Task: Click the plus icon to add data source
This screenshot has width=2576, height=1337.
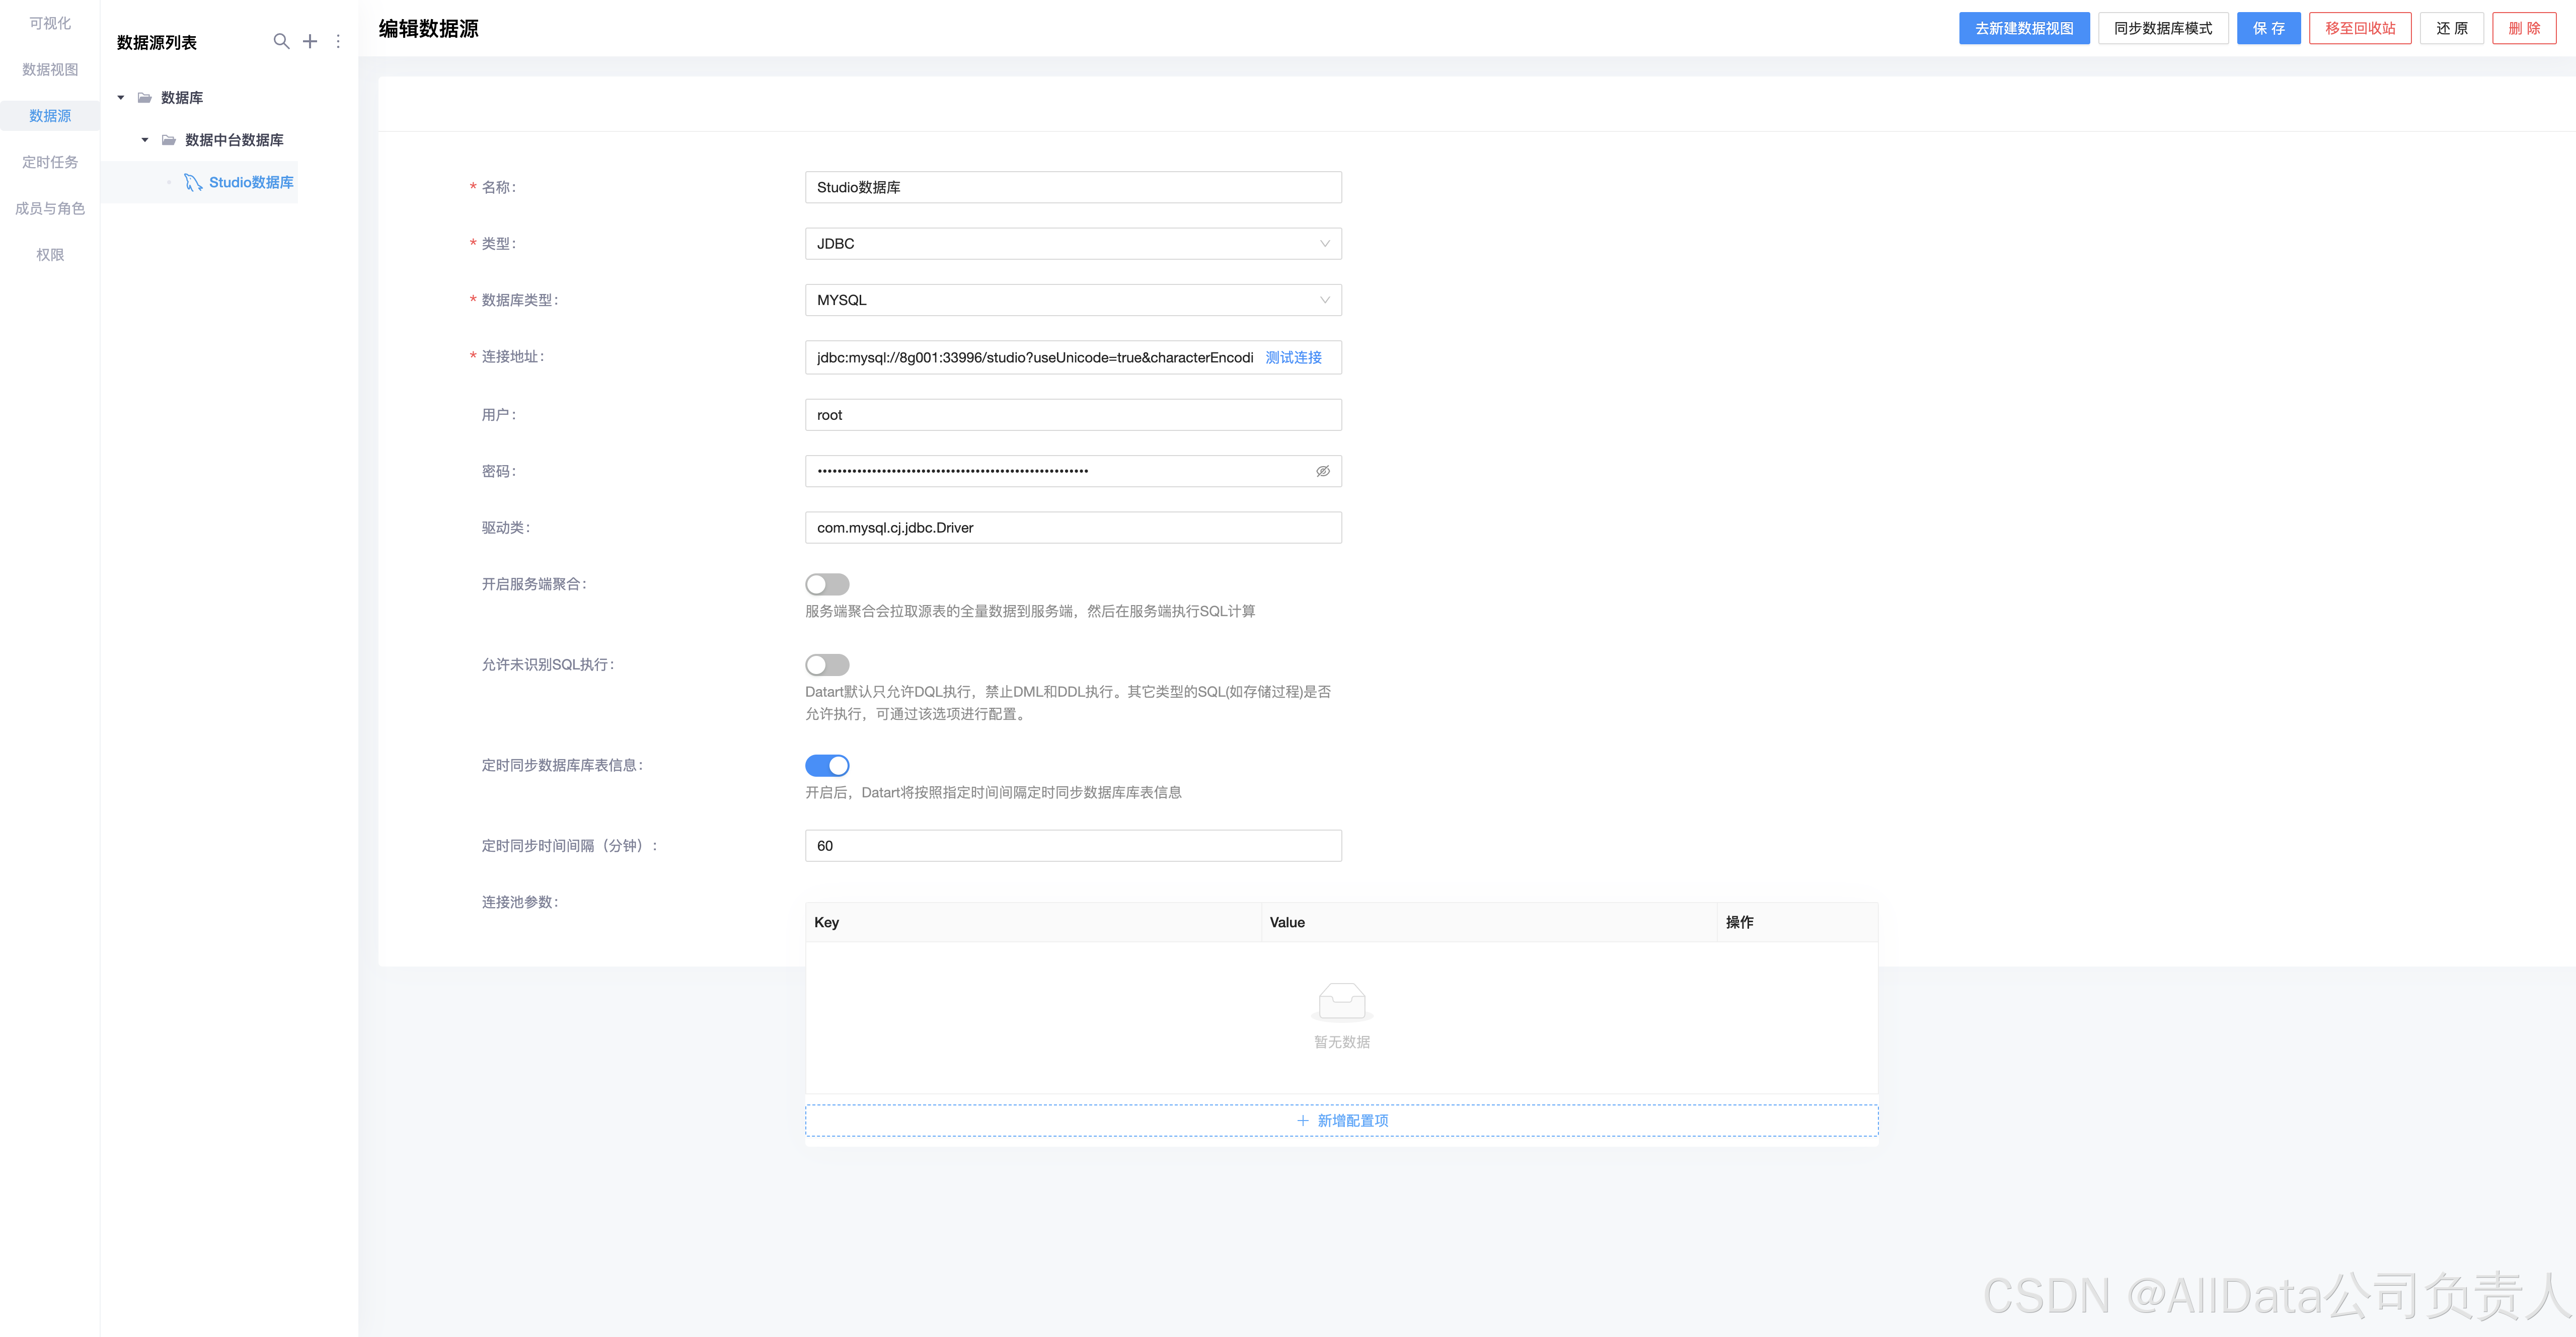Action: coord(310,41)
